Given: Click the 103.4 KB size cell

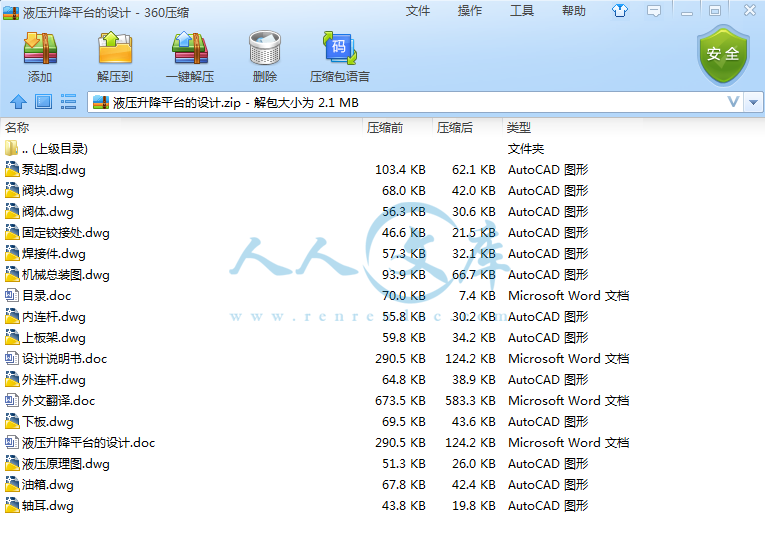Looking at the screenshot, I should click(400, 170).
